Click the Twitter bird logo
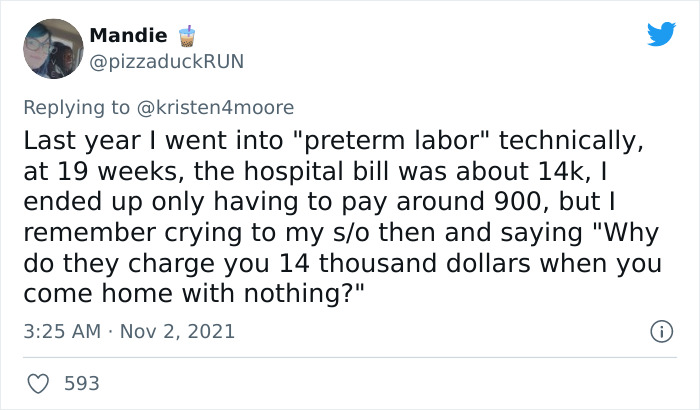Screen dimensions: 700x410 [x=661, y=35]
